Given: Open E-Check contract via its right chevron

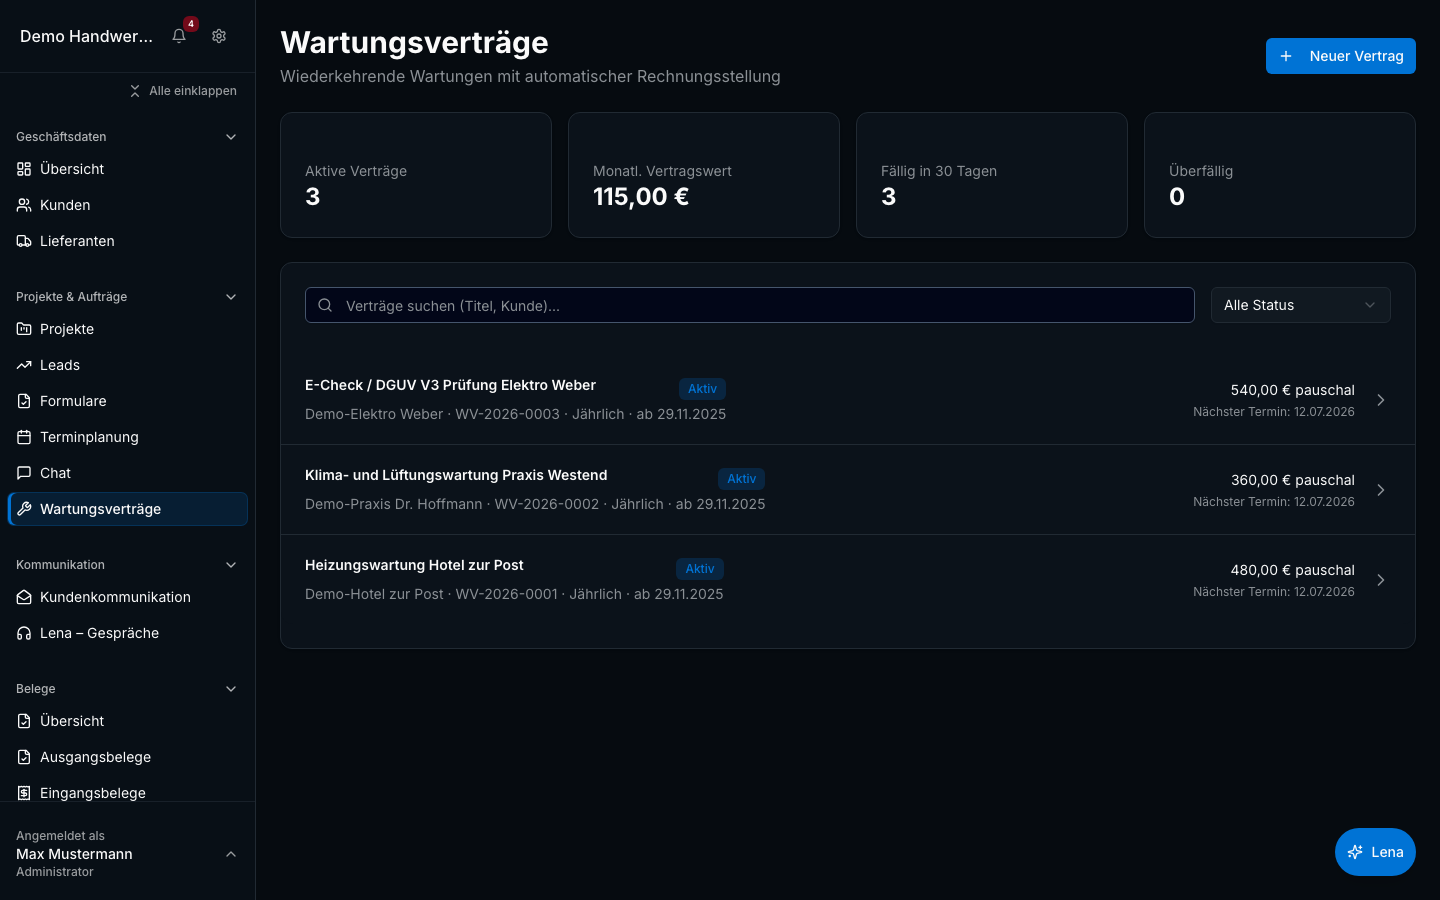Looking at the screenshot, I should 1381,400.
